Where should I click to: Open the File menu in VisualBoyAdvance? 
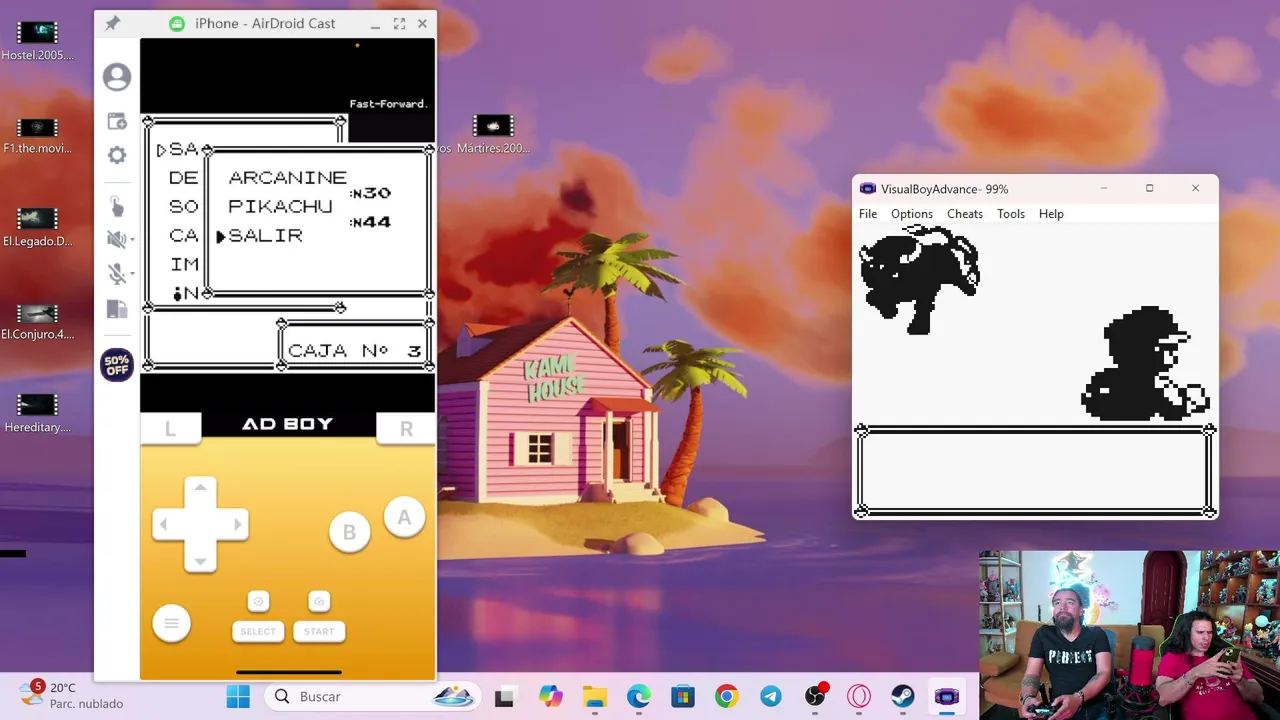coord(868,214)
